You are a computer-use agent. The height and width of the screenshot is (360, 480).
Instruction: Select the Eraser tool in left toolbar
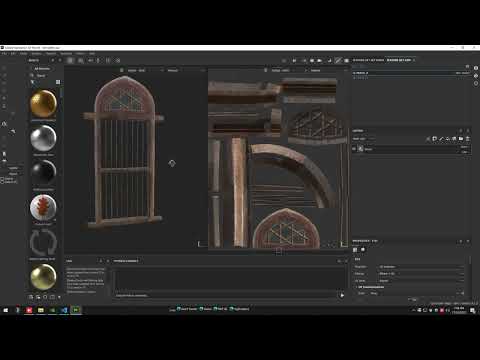click(4, 75)
